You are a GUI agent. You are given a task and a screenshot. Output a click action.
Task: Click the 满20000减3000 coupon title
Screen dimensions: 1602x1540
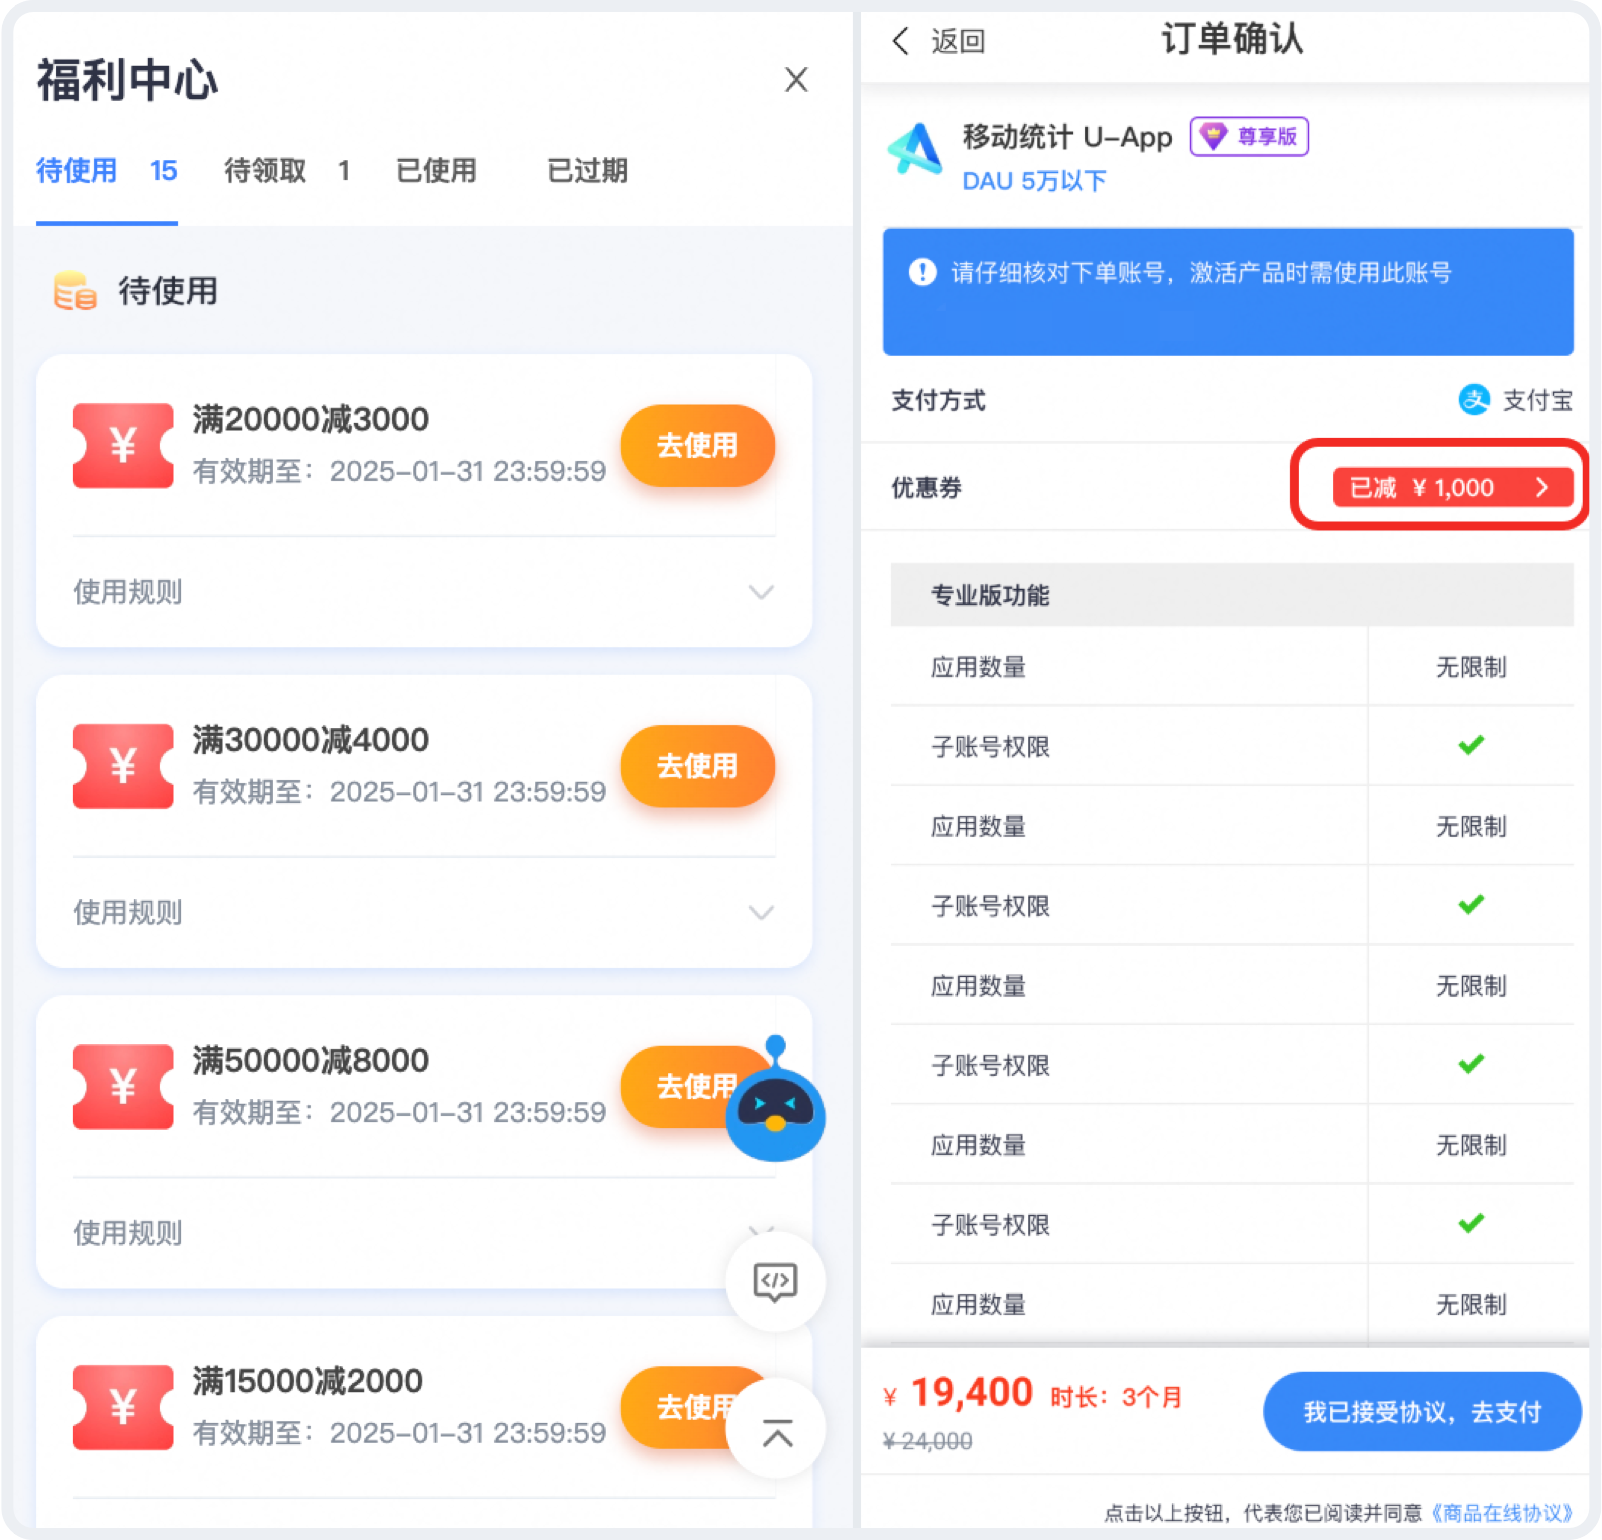pyautogui.click(x=311, y=419)
